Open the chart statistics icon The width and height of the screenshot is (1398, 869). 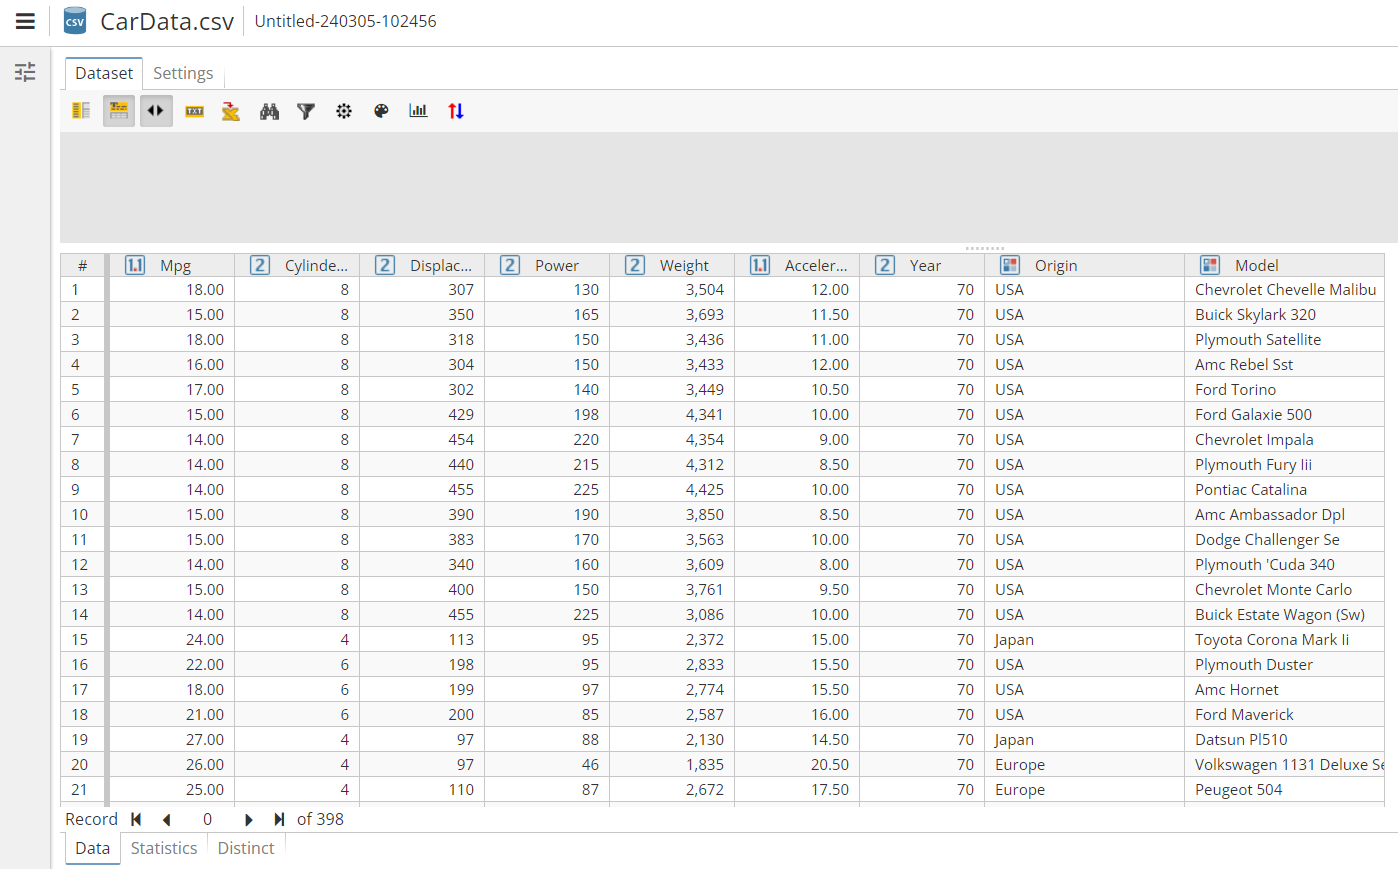point(418,110)
